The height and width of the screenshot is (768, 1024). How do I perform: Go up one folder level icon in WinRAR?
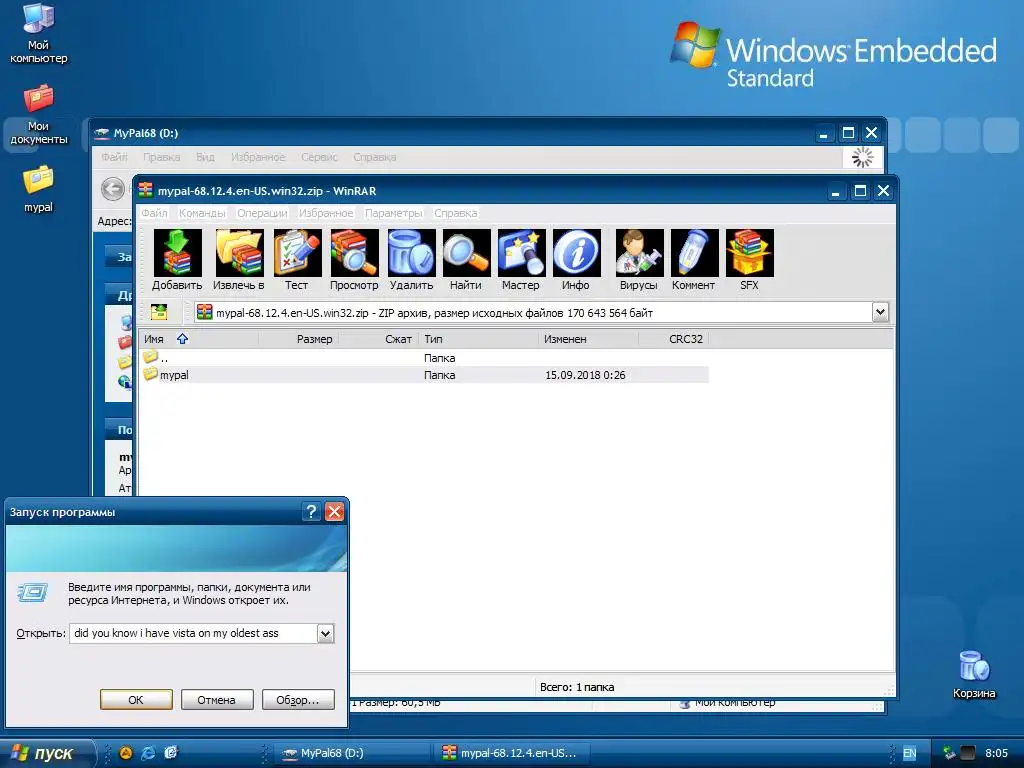(159, 312)
